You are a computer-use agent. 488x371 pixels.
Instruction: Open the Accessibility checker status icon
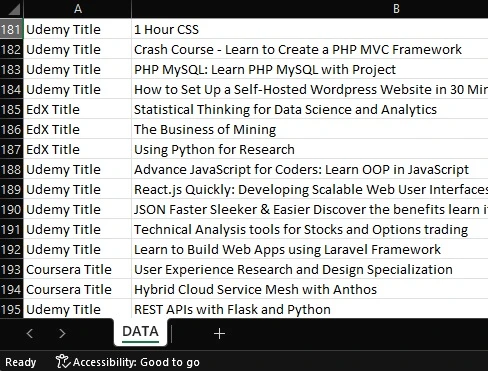(x=63, y=362)
